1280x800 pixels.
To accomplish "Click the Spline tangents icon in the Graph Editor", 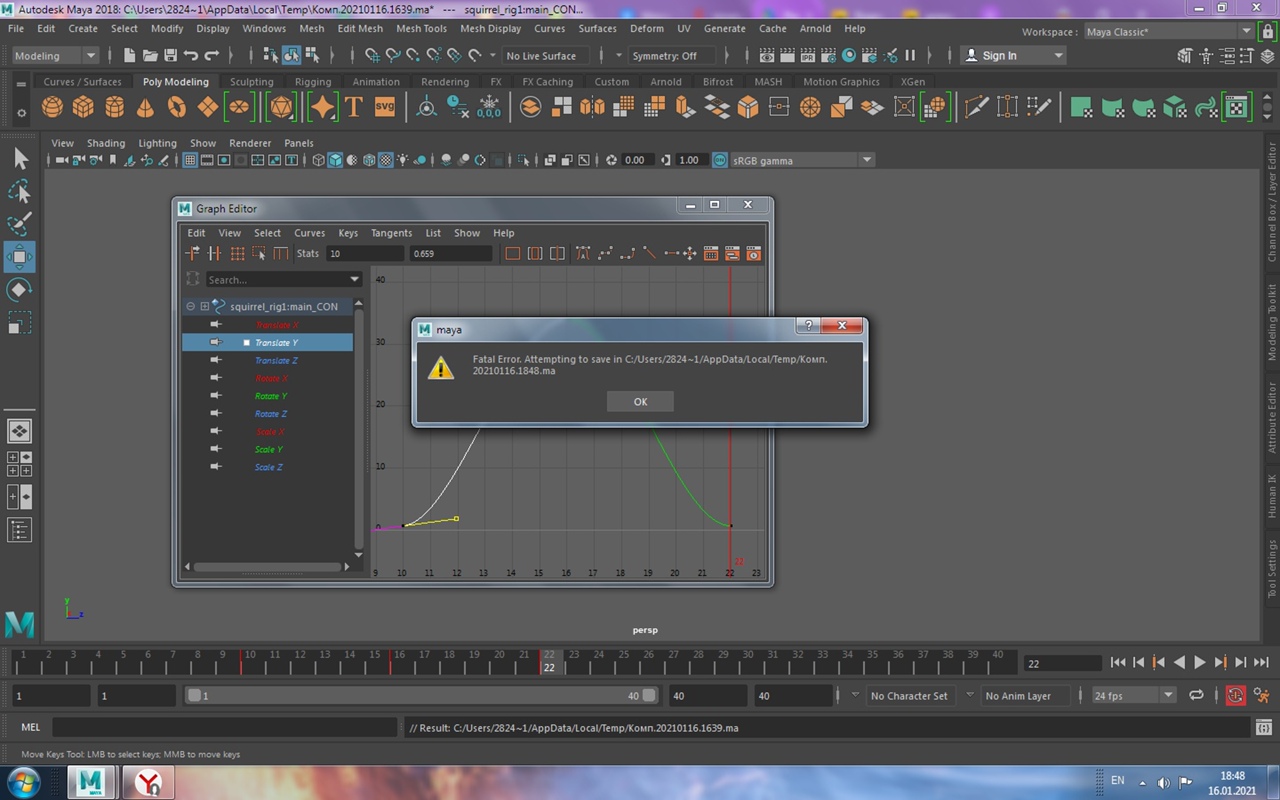I will (x=605, y=254).
